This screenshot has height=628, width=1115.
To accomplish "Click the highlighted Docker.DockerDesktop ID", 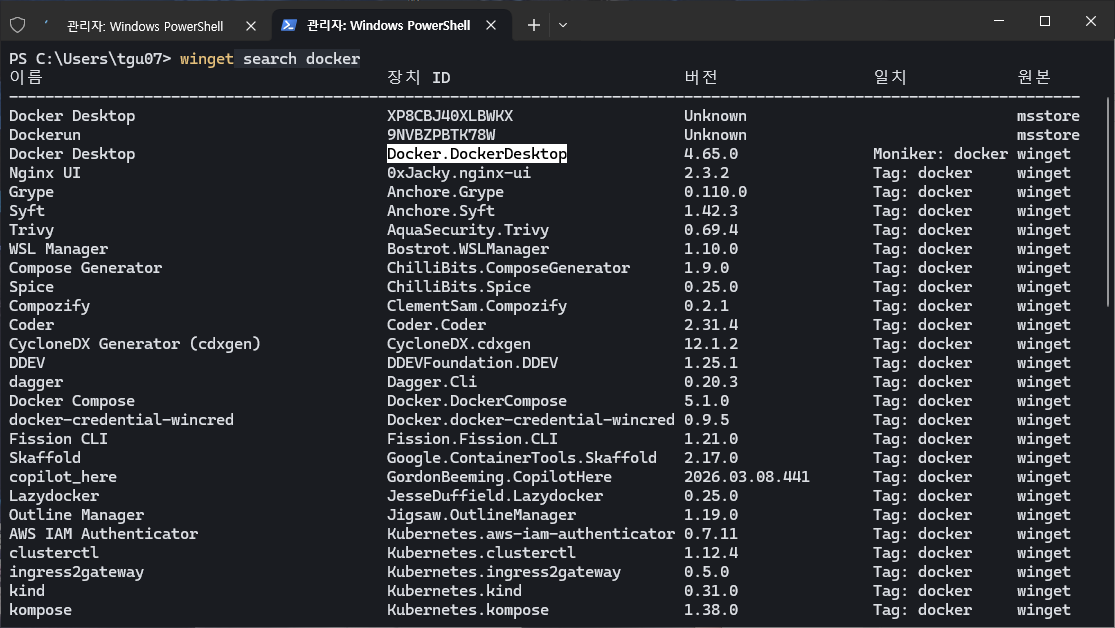I will 477,154.
